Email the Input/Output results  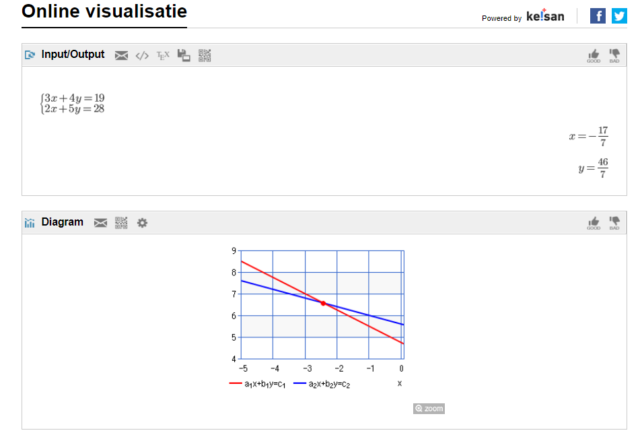tap(121, 55)
